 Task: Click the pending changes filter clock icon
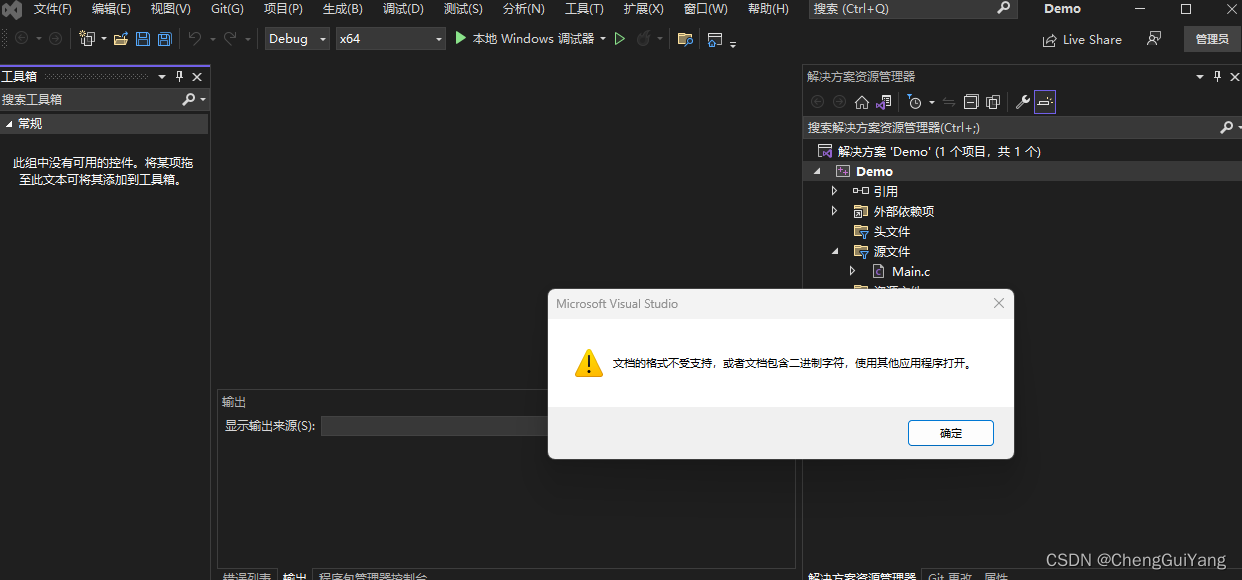[914, 102]
